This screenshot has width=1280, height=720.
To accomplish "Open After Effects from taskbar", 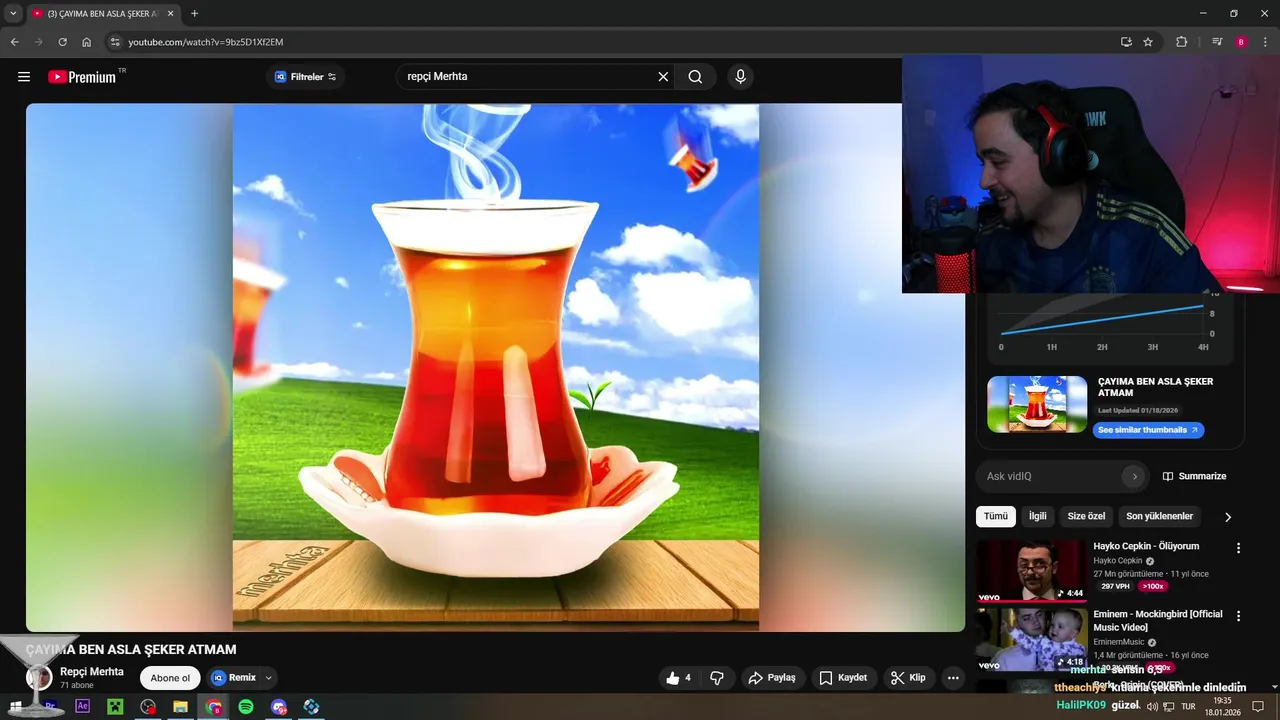I will (x=83, y=706).
